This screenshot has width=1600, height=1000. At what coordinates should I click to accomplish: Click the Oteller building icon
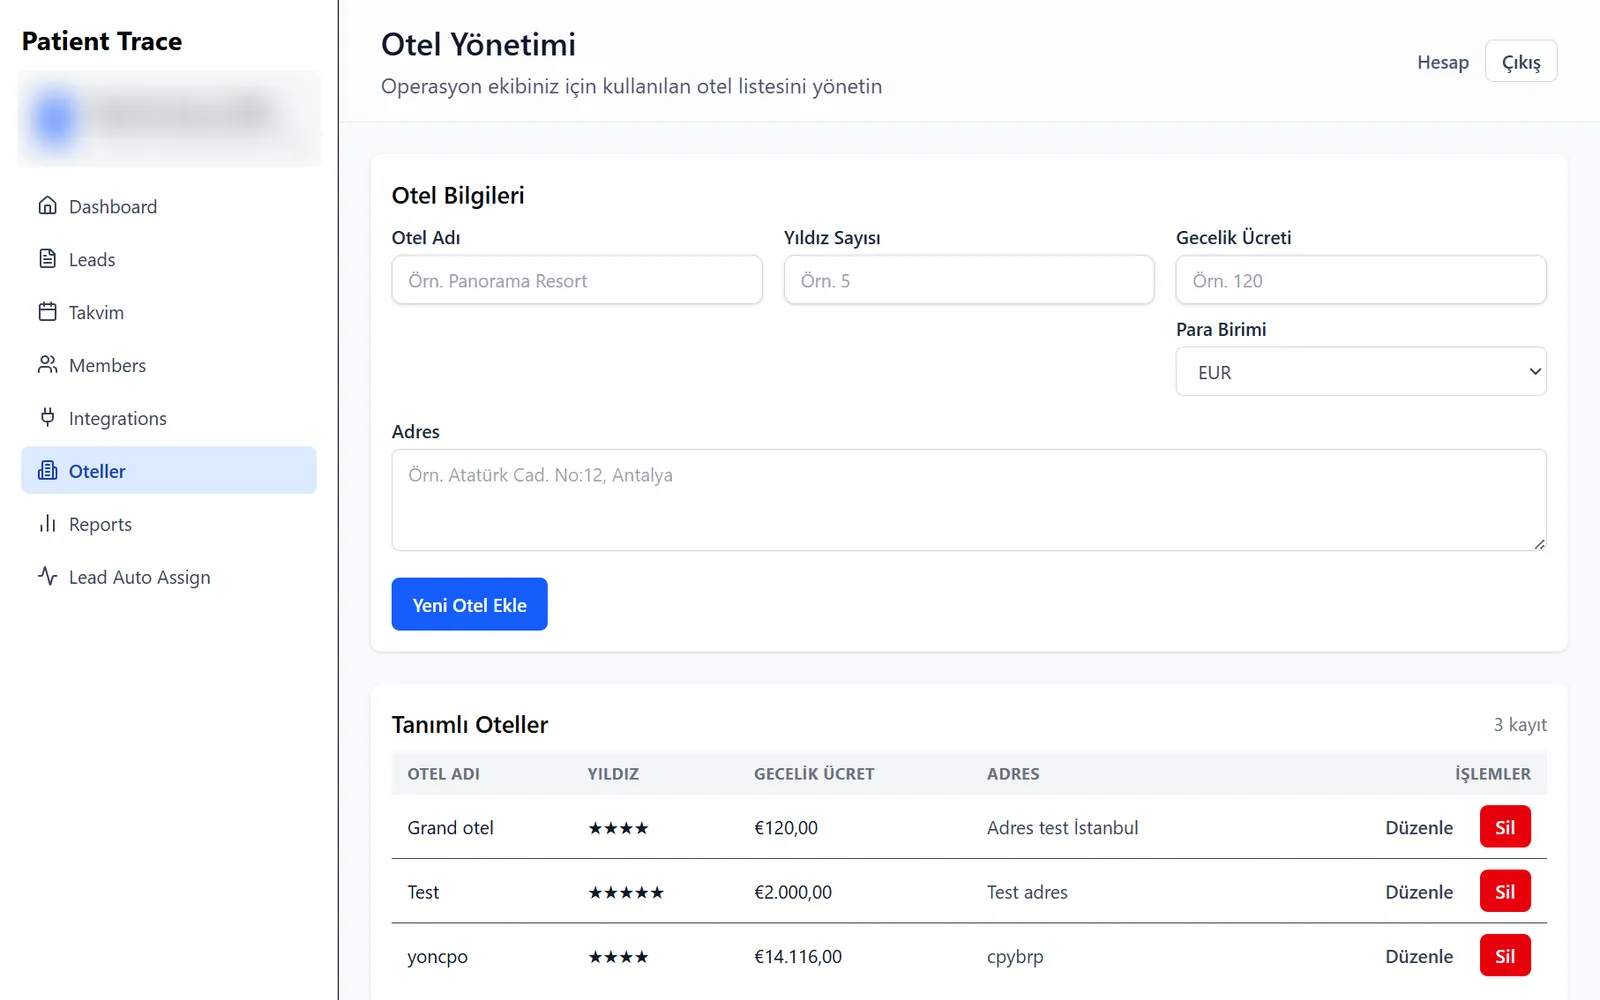click(47, 470)
